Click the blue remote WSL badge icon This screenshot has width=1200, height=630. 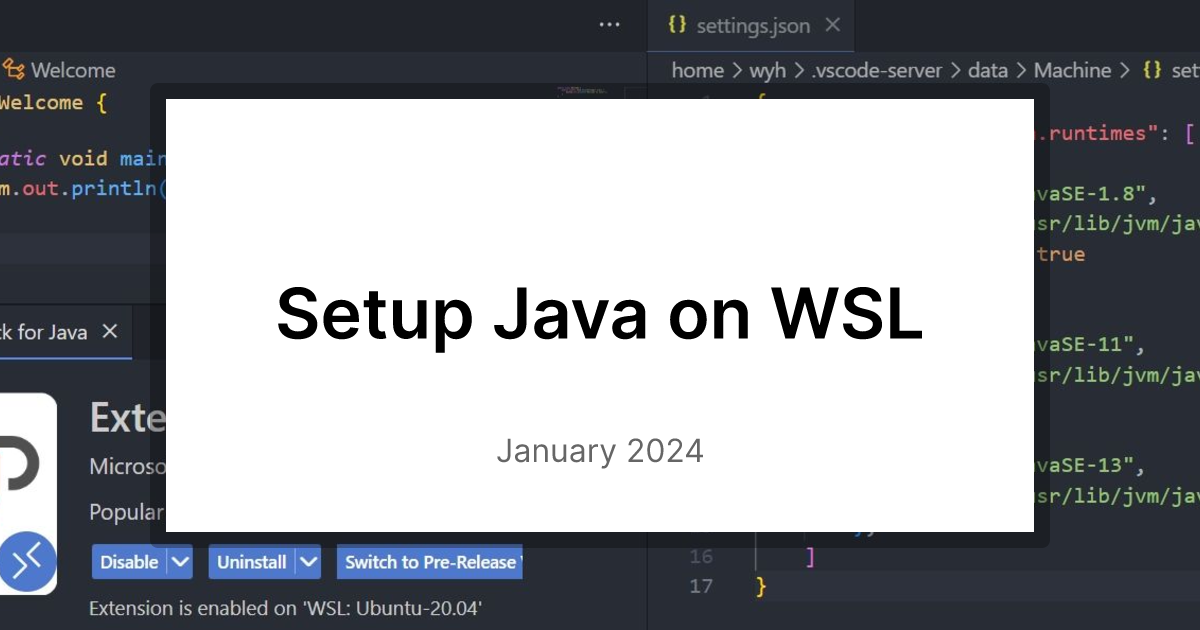click(x=27, y=564)
